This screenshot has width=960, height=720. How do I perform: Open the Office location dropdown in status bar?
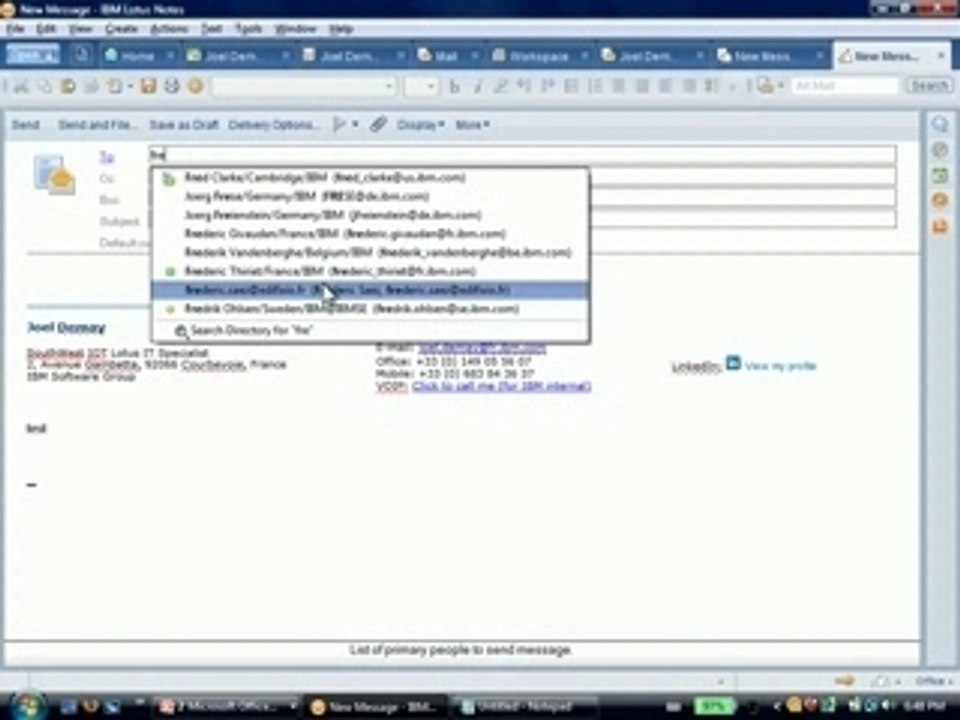click(934, 681)
